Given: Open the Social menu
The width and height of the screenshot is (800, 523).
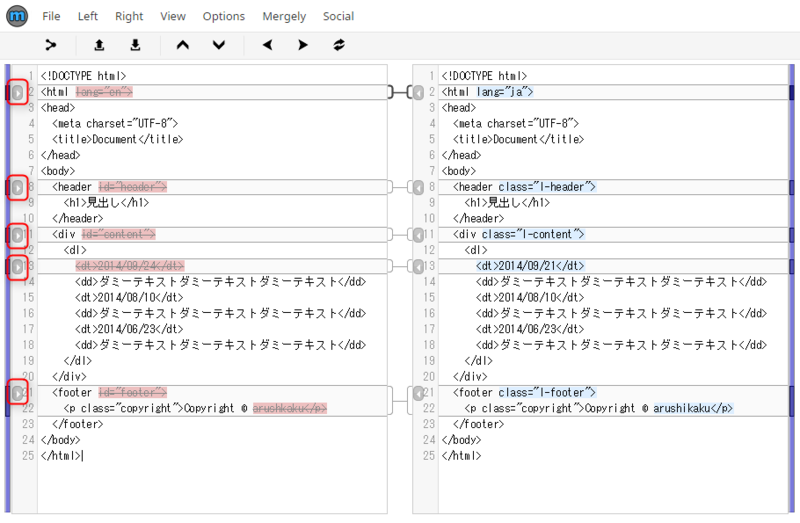Looking at the screenshot, I should [338, 16].
